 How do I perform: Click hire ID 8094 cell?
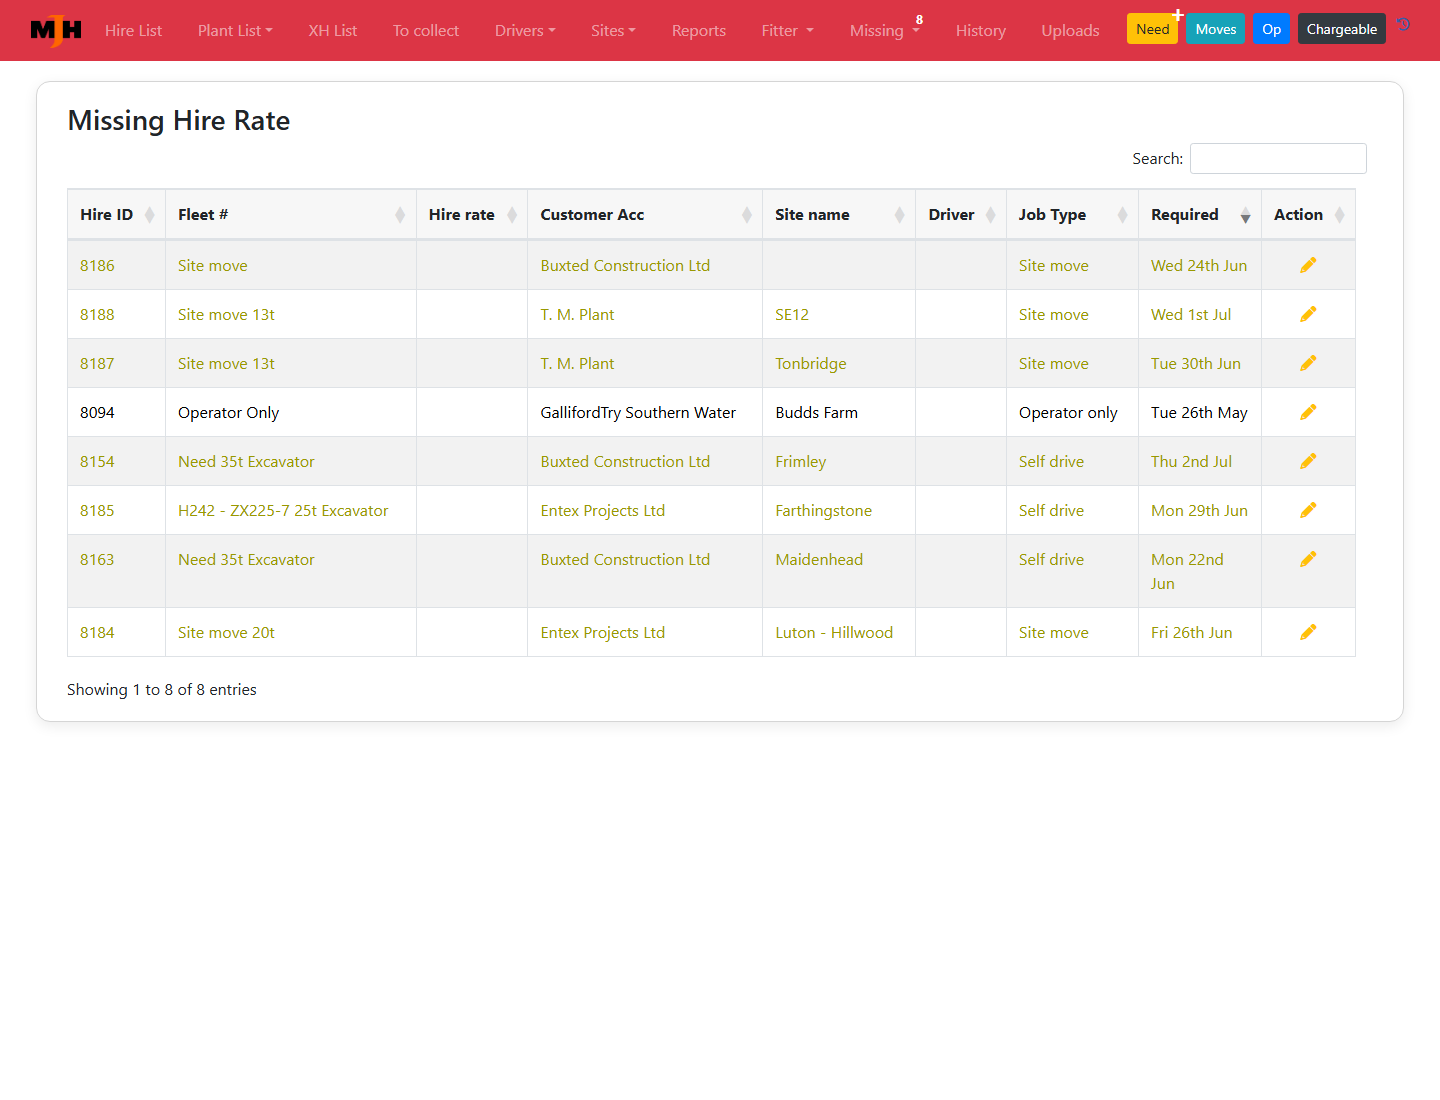[x=97, y=412]
